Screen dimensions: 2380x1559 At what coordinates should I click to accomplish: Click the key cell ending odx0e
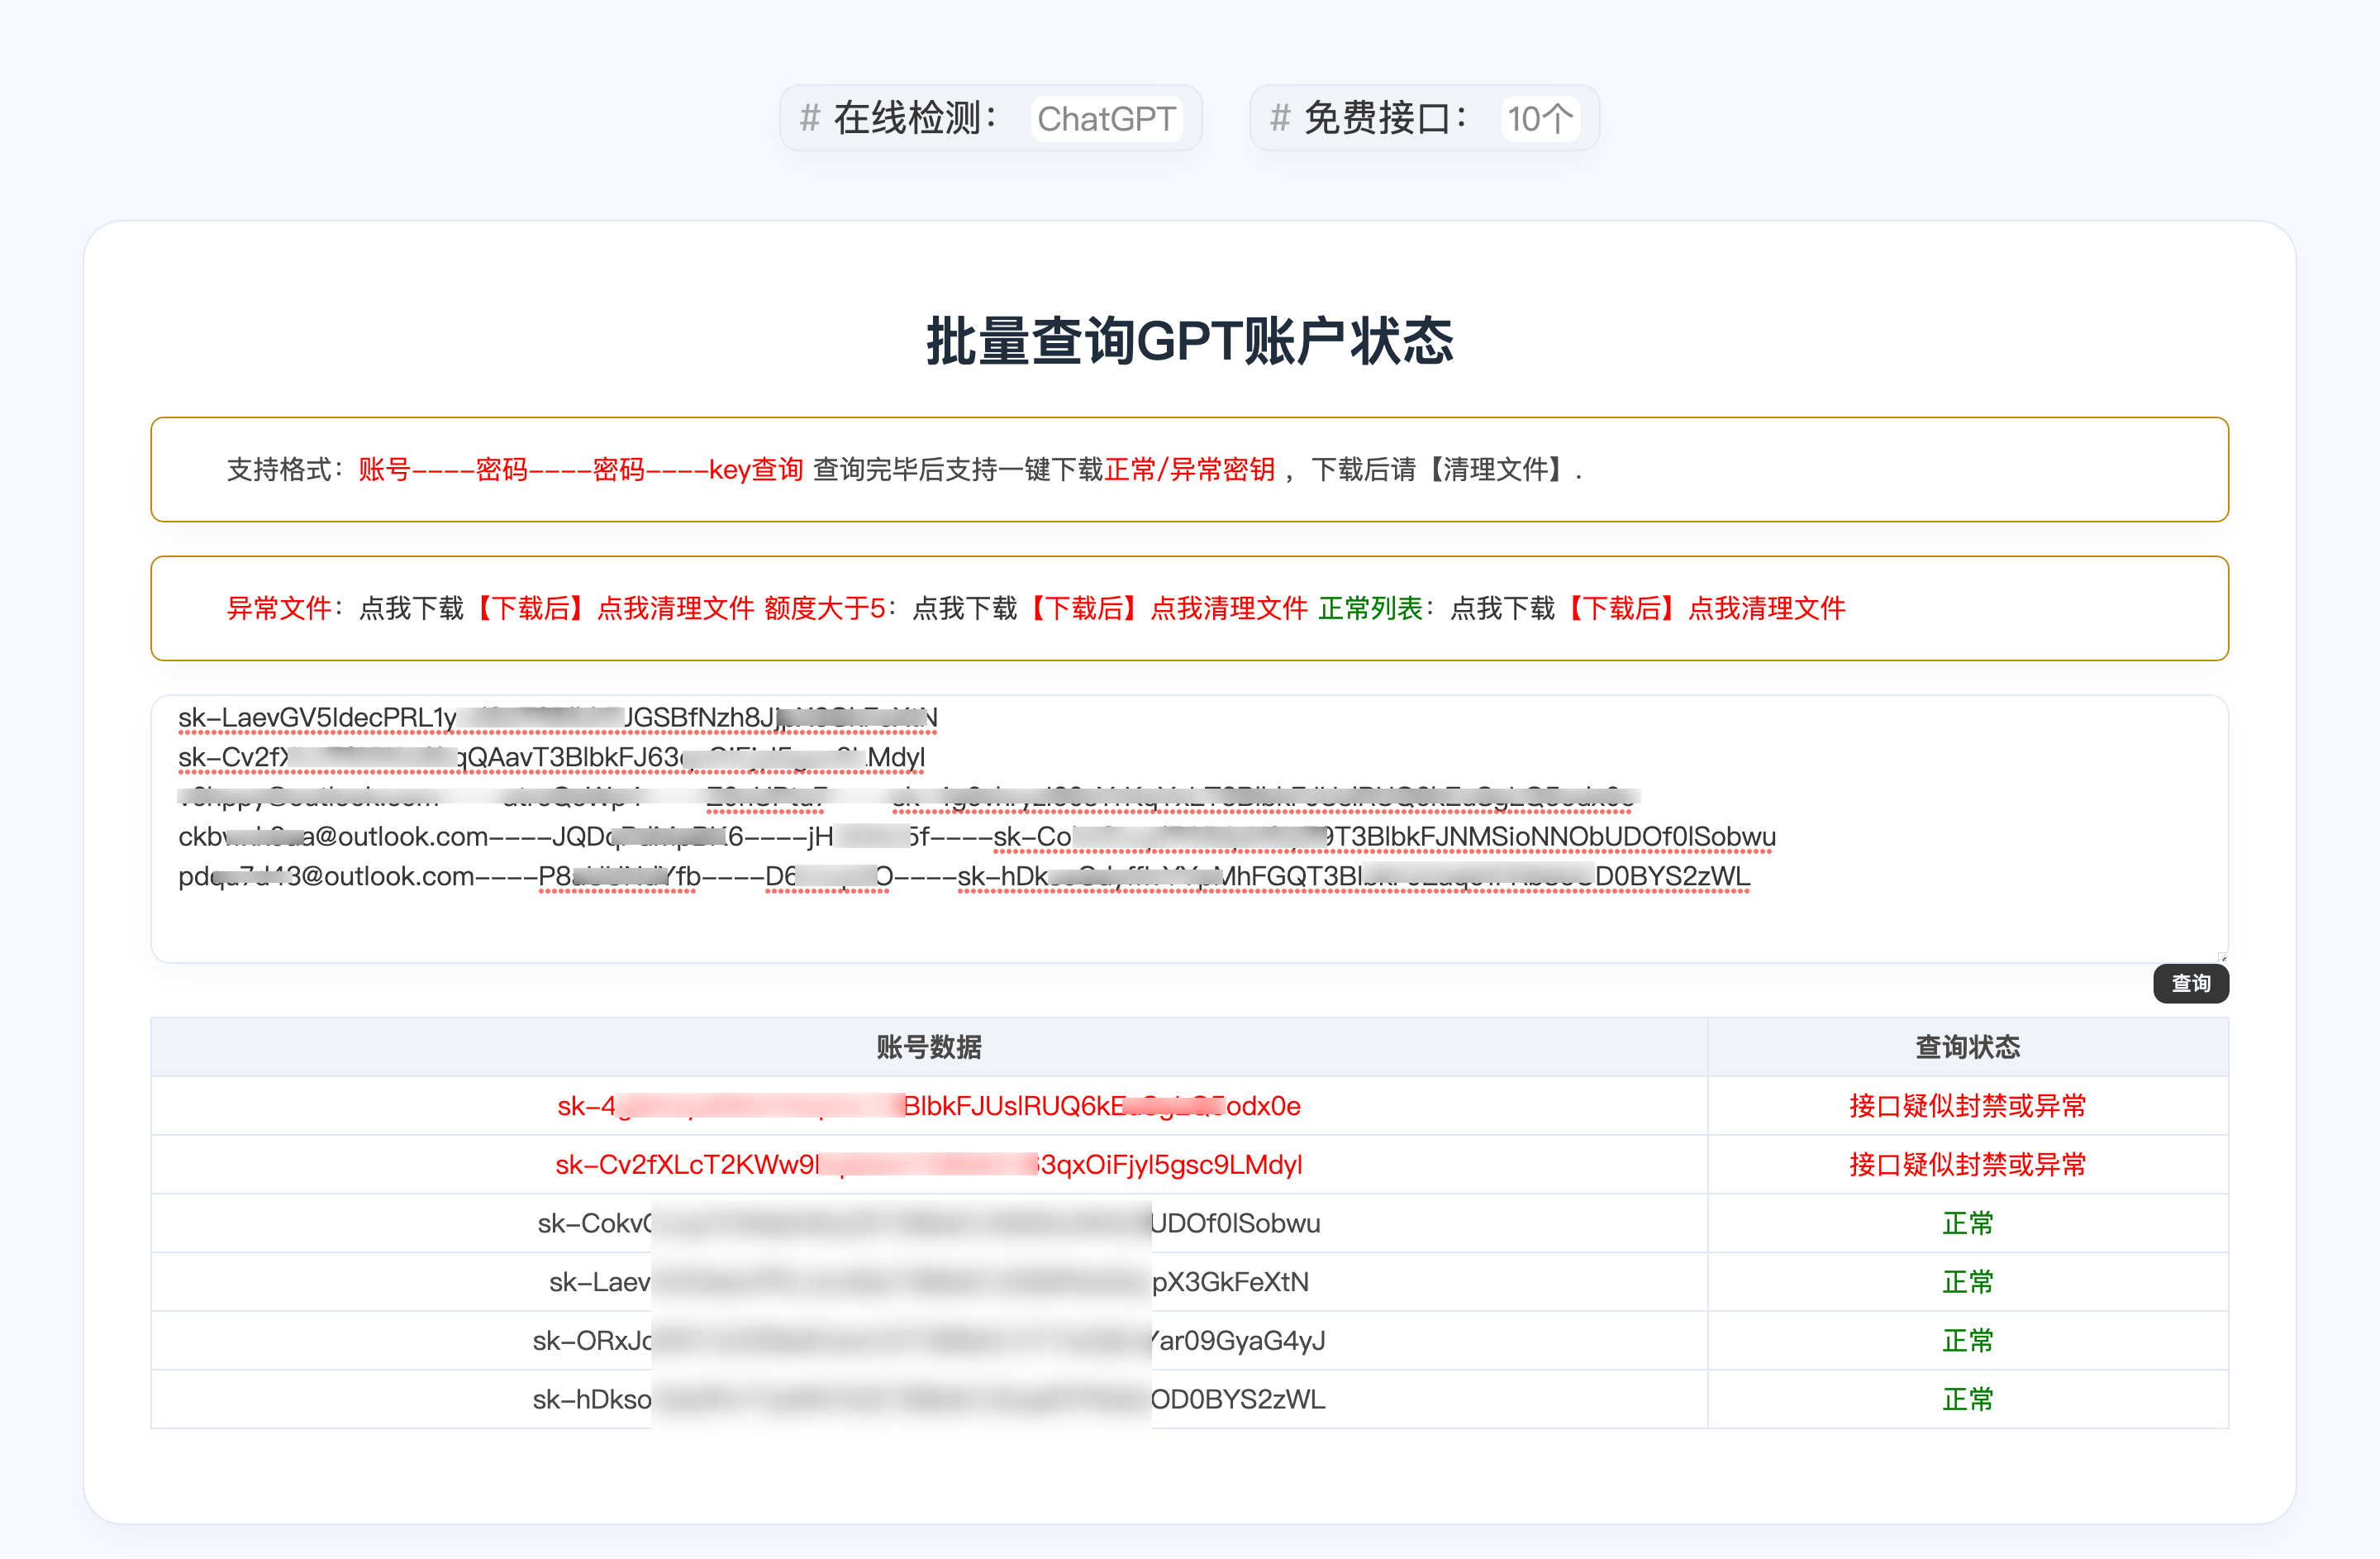(929, 1106)
